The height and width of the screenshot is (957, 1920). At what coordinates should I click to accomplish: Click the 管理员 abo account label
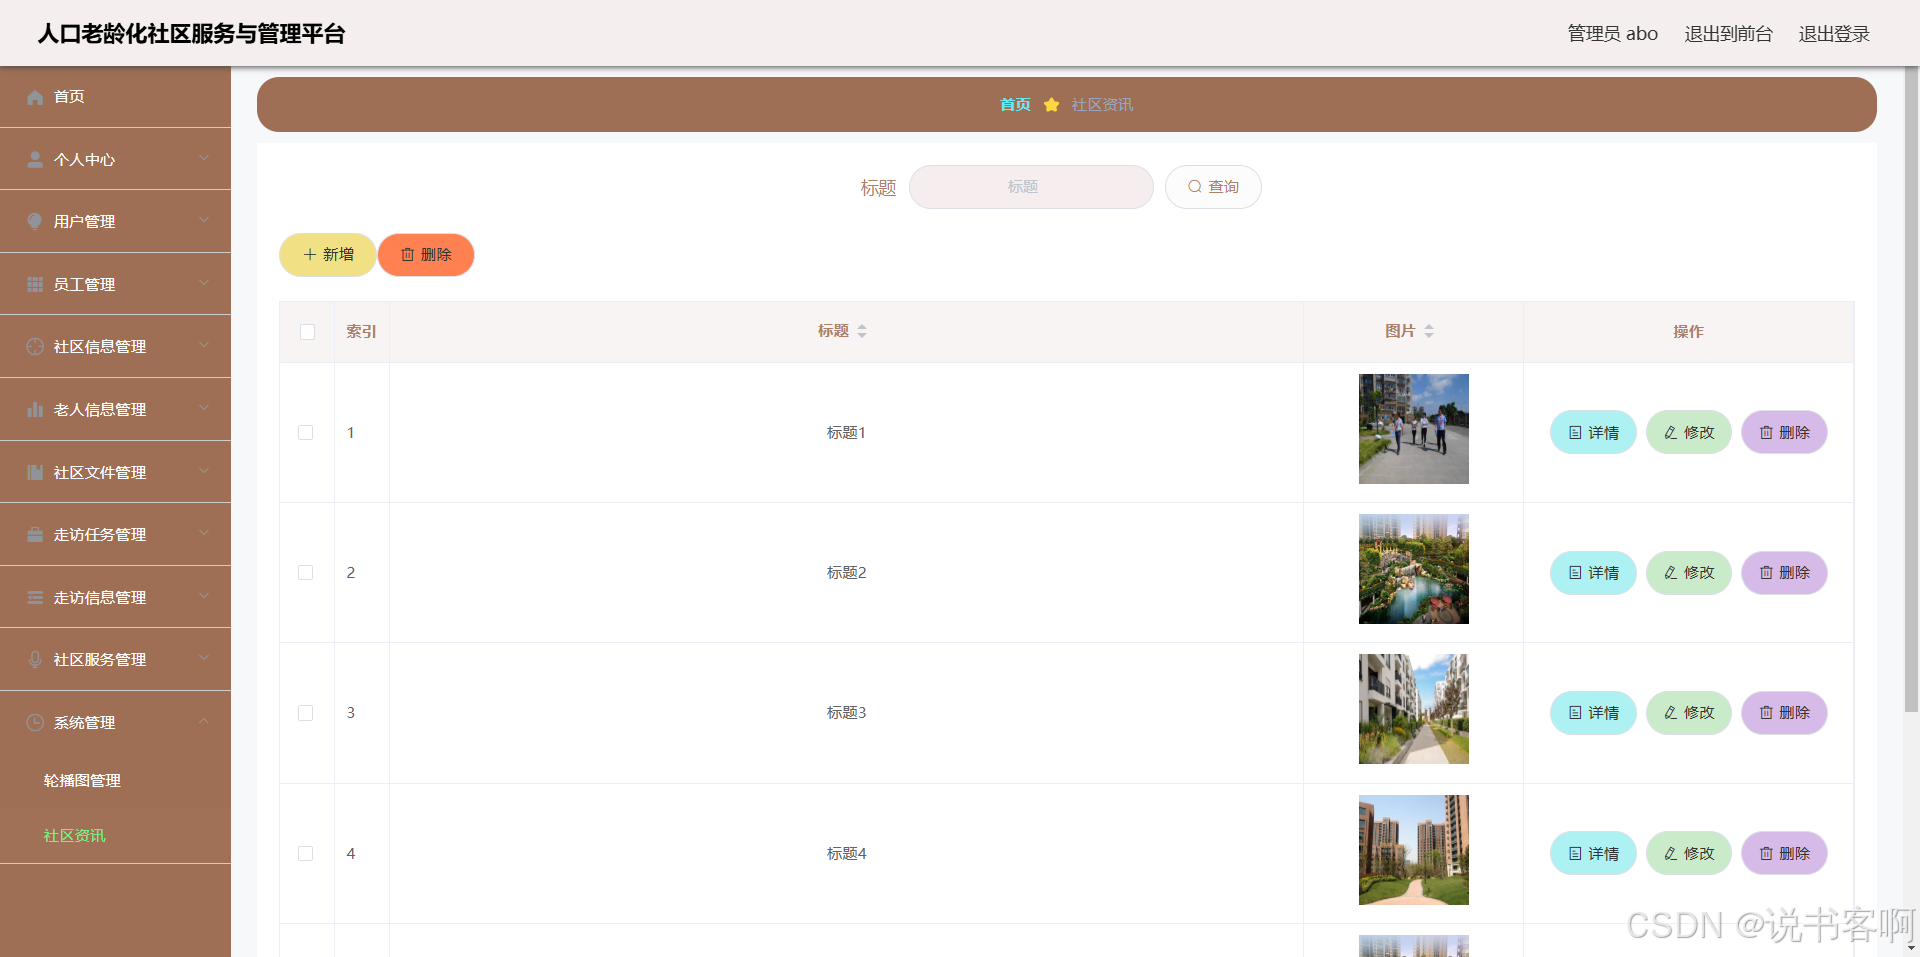tap(1612, 34)
